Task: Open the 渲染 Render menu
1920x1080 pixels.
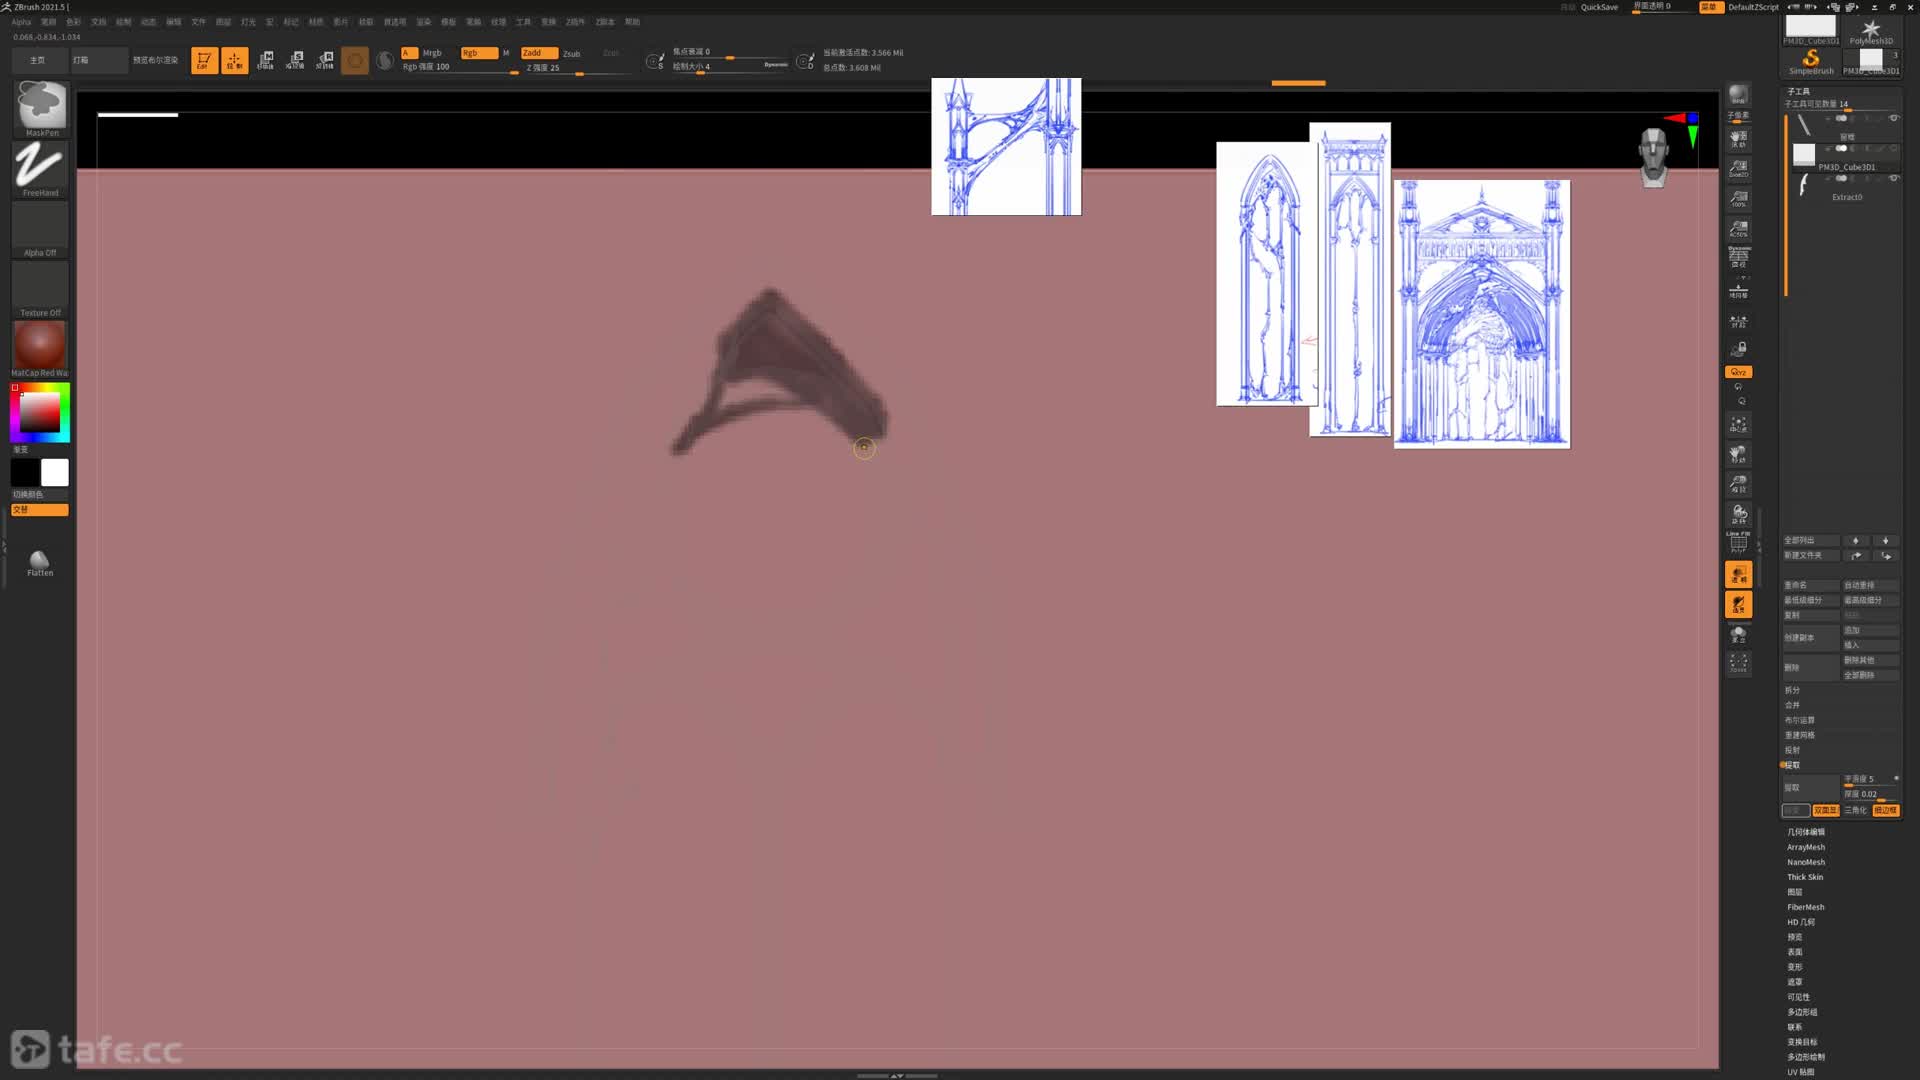Action: 423,21
